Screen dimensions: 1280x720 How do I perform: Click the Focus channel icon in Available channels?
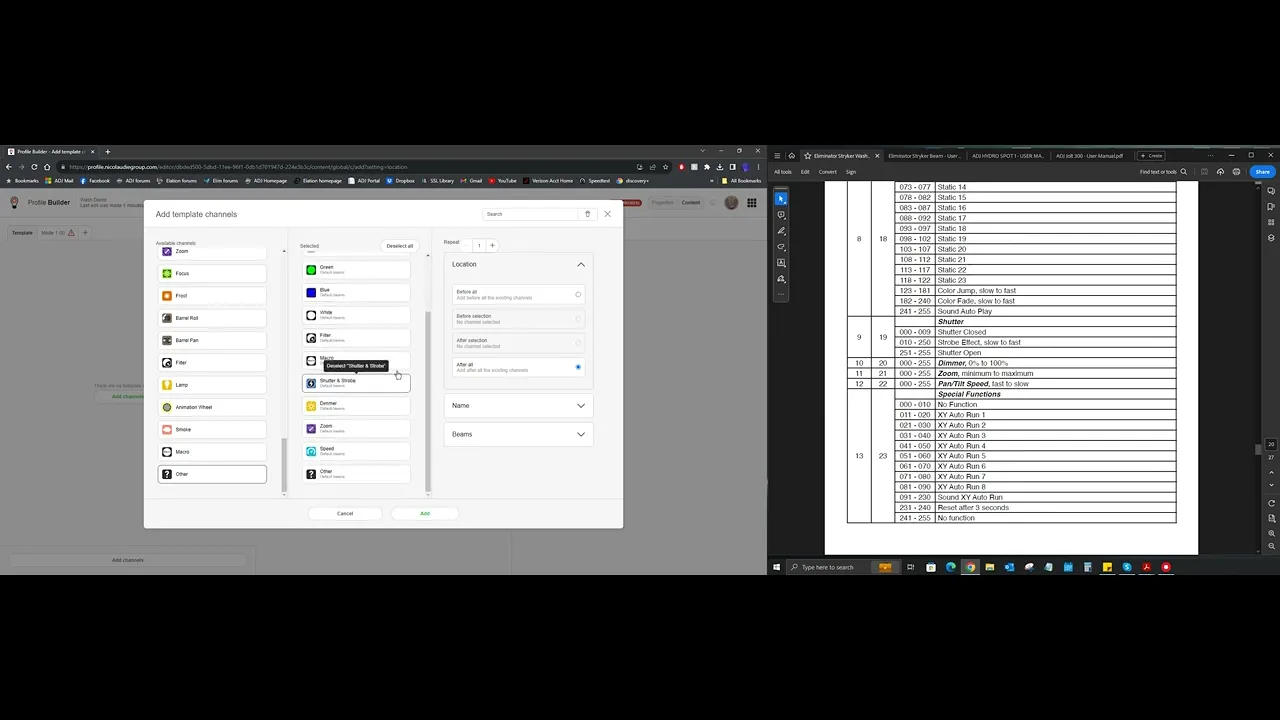tap(167, 274)
